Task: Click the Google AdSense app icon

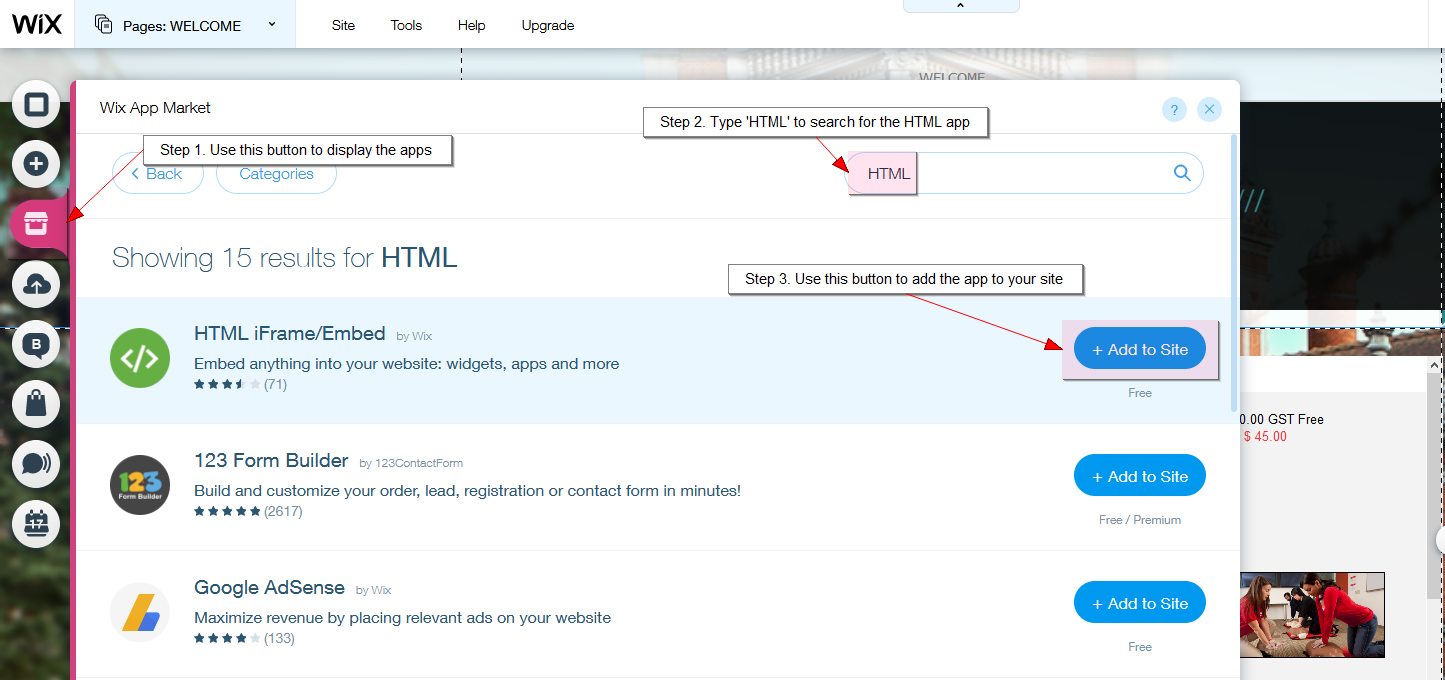Action: click(140, 612)
